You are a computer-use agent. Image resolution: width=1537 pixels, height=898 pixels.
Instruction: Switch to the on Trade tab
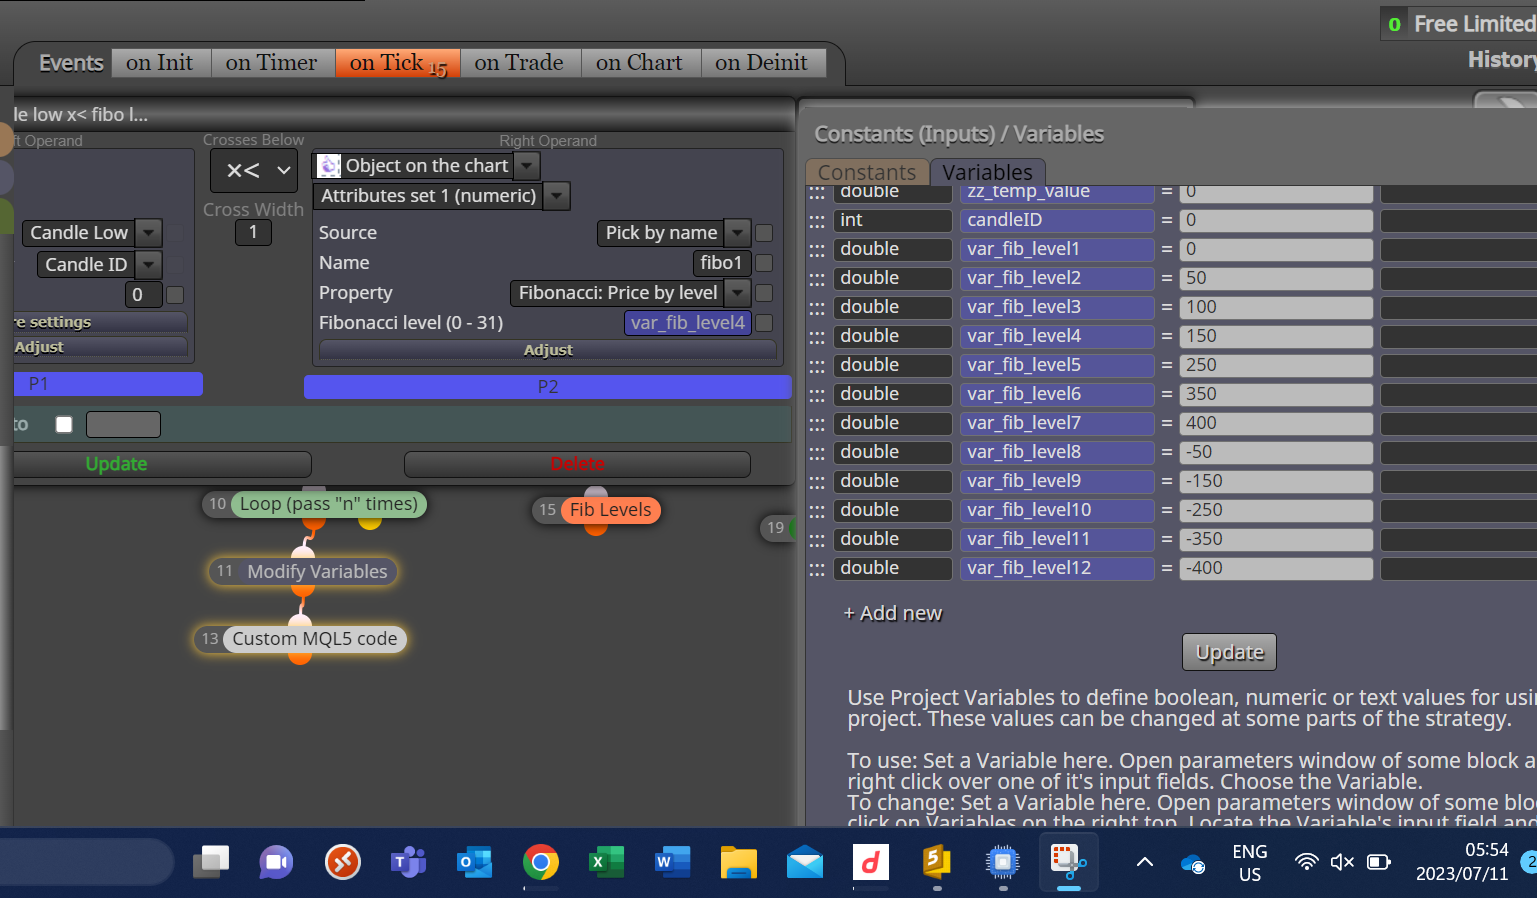(x=519, y=63)
